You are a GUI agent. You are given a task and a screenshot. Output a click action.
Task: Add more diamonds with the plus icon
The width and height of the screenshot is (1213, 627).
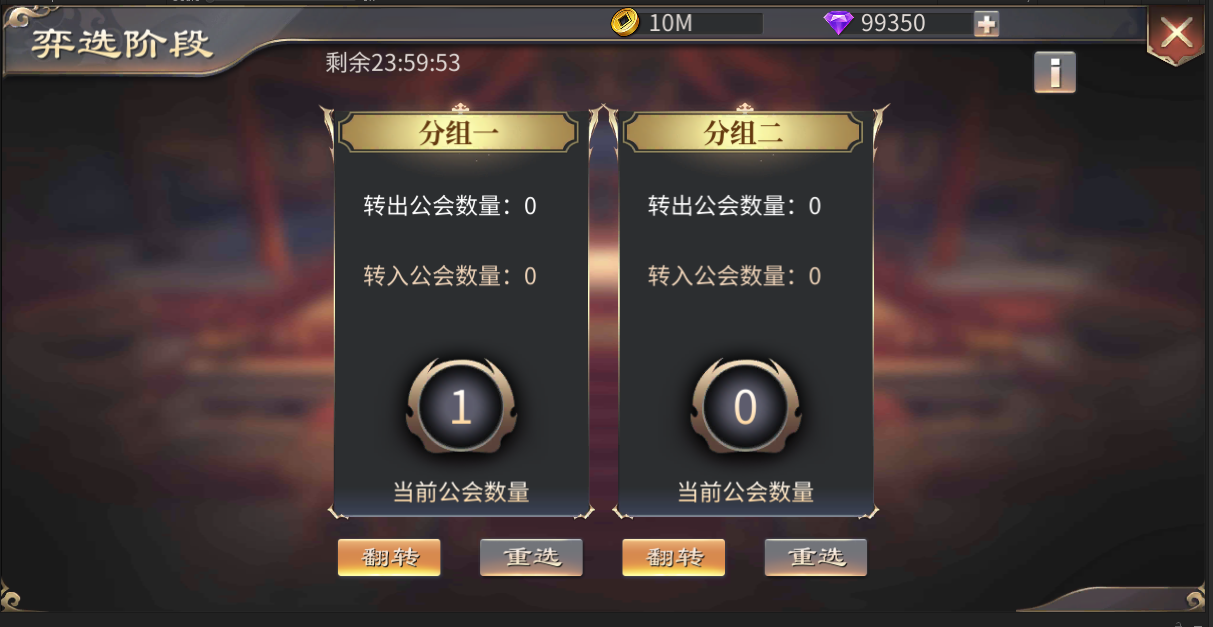pyautogui.click(x=986, y=24)
